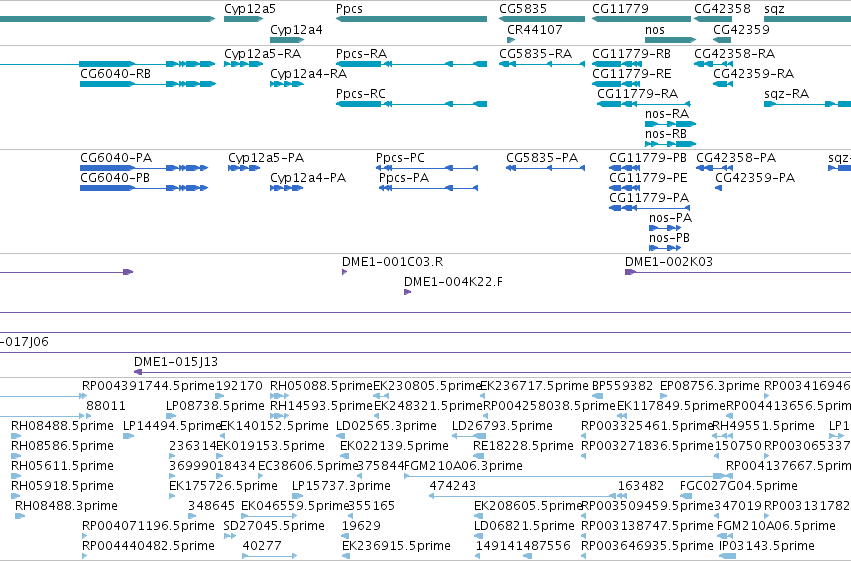Select the CG5835-PA protein feature

(x=545, y=168)
